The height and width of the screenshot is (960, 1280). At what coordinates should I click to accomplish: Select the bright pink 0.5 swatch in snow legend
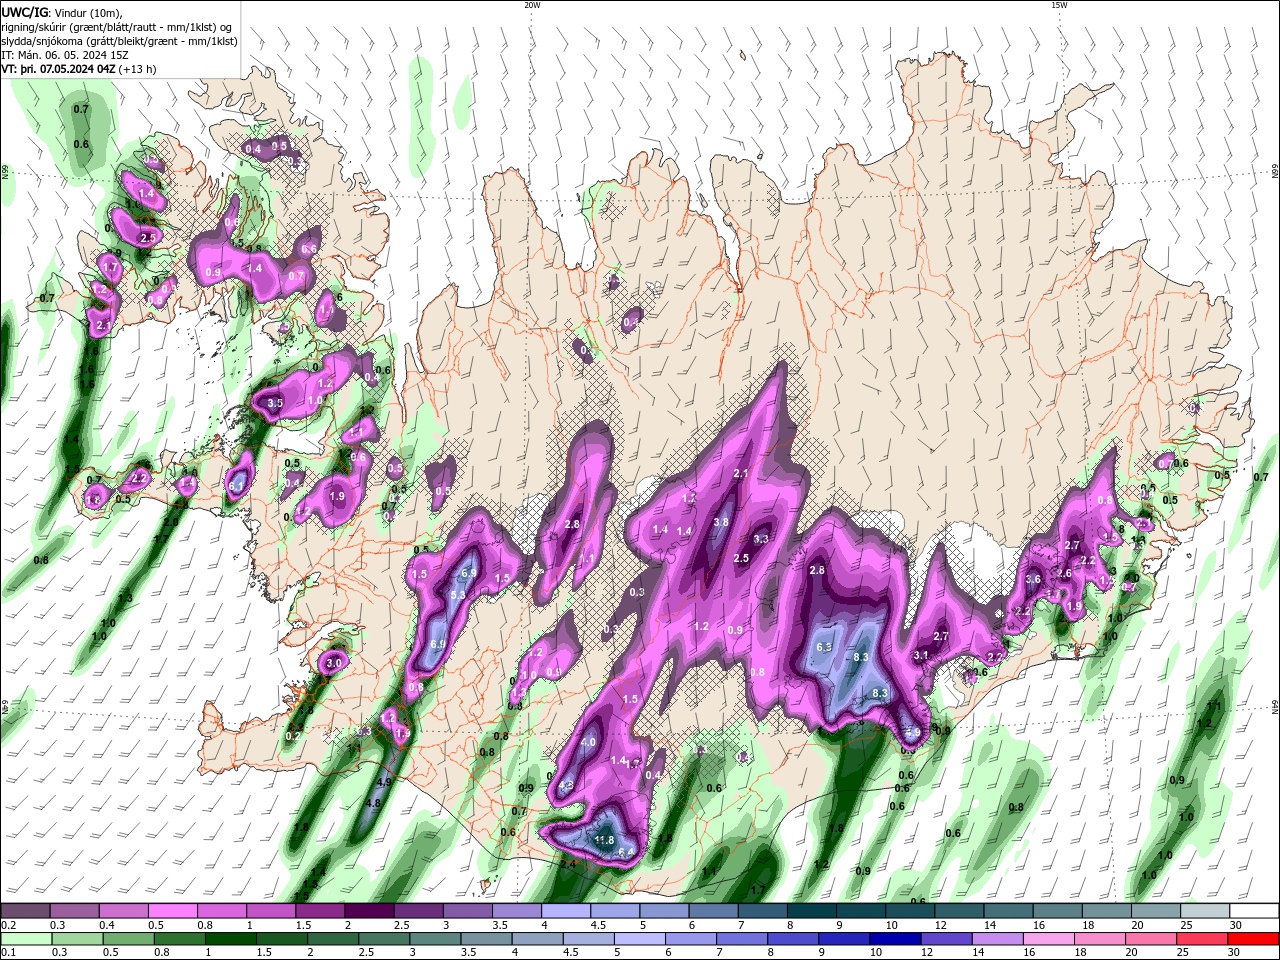172,911
